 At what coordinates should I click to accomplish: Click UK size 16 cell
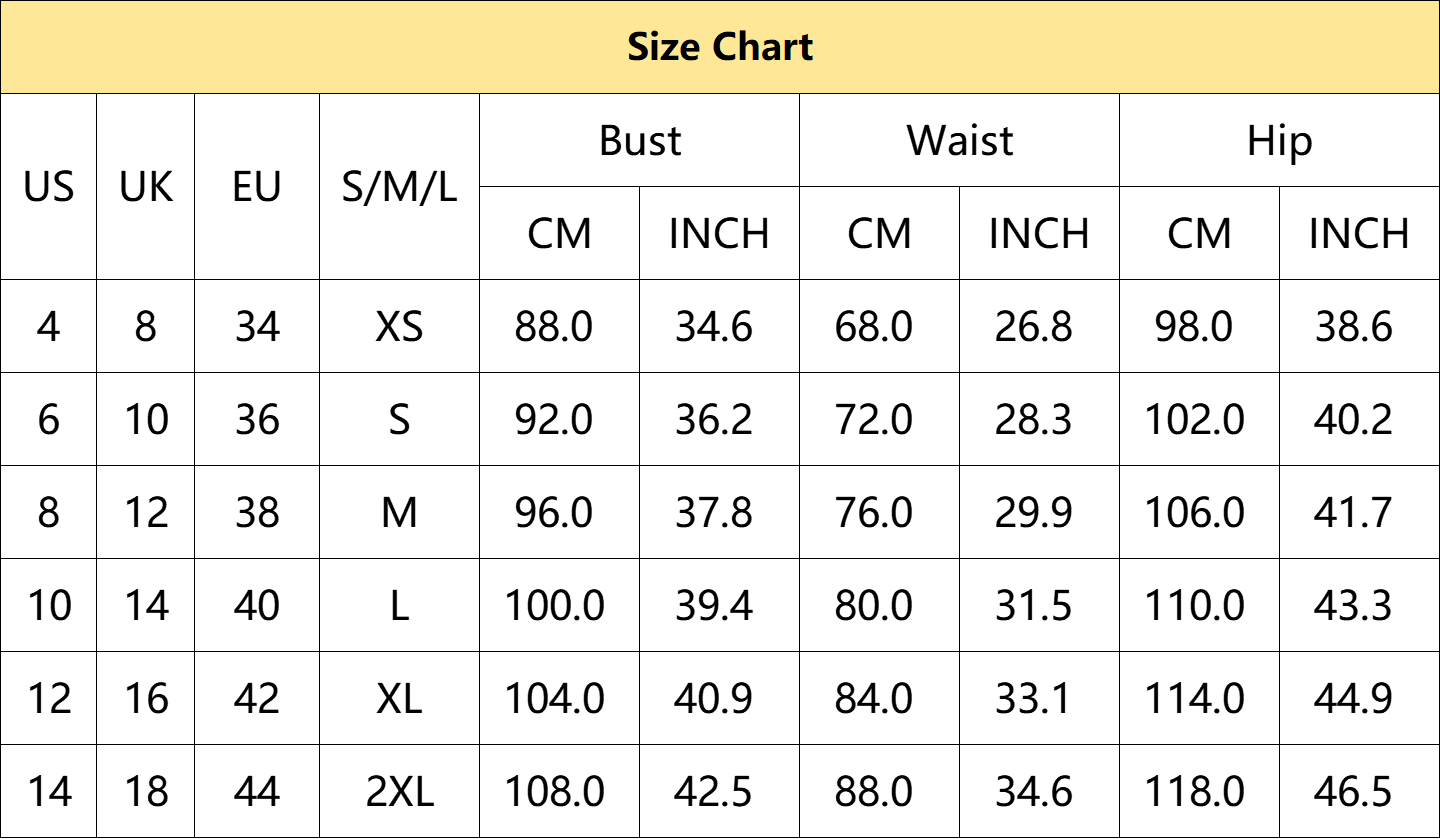pos(146,699)
